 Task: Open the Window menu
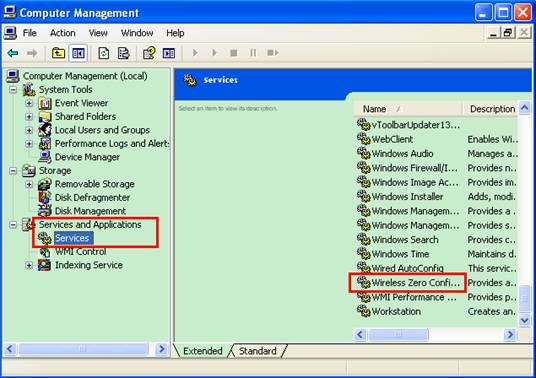[137, 33]
